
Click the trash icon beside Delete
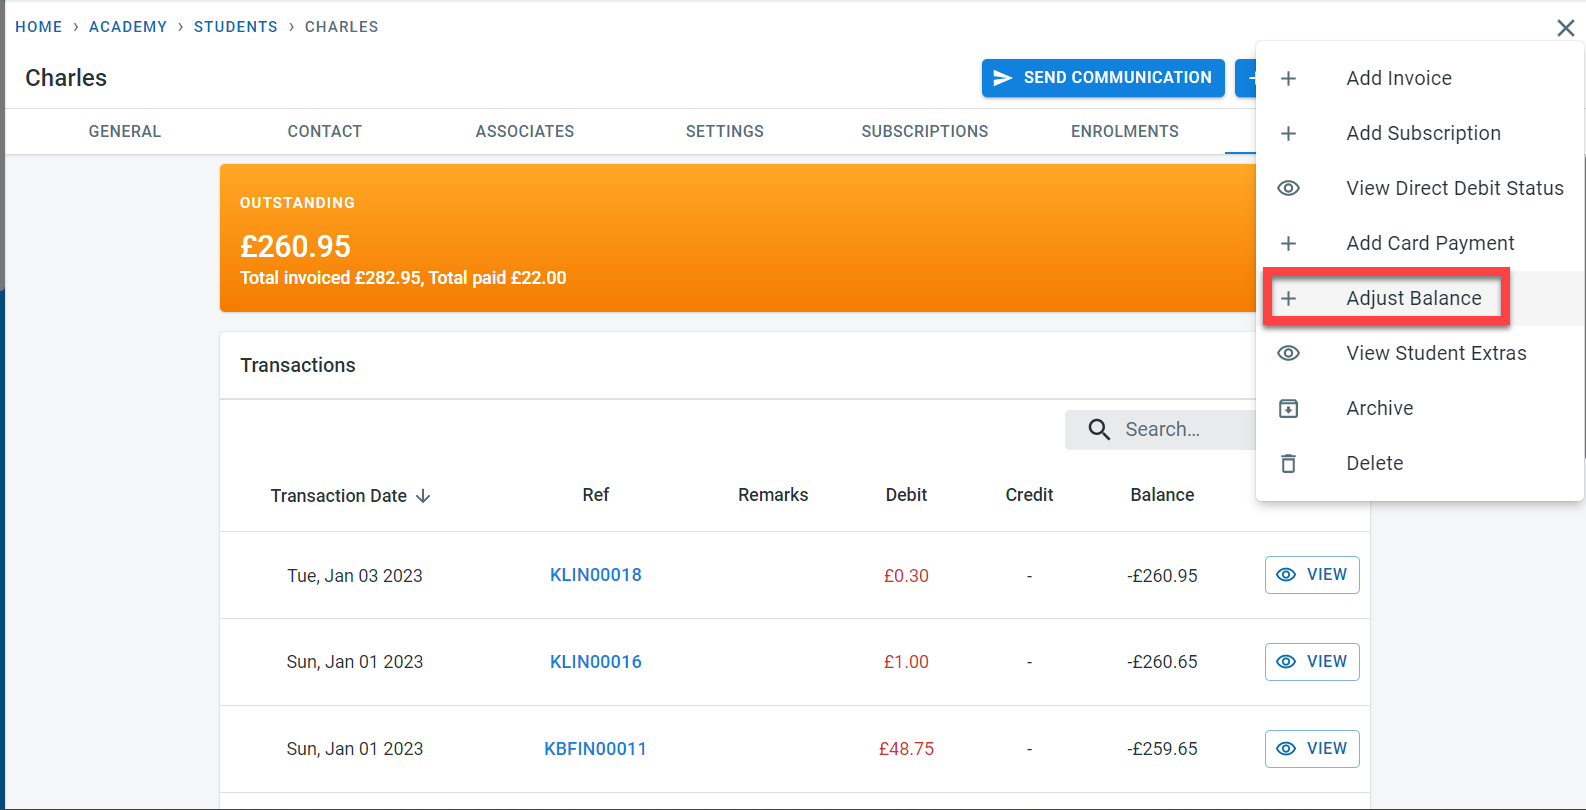tap(1288, 463)
